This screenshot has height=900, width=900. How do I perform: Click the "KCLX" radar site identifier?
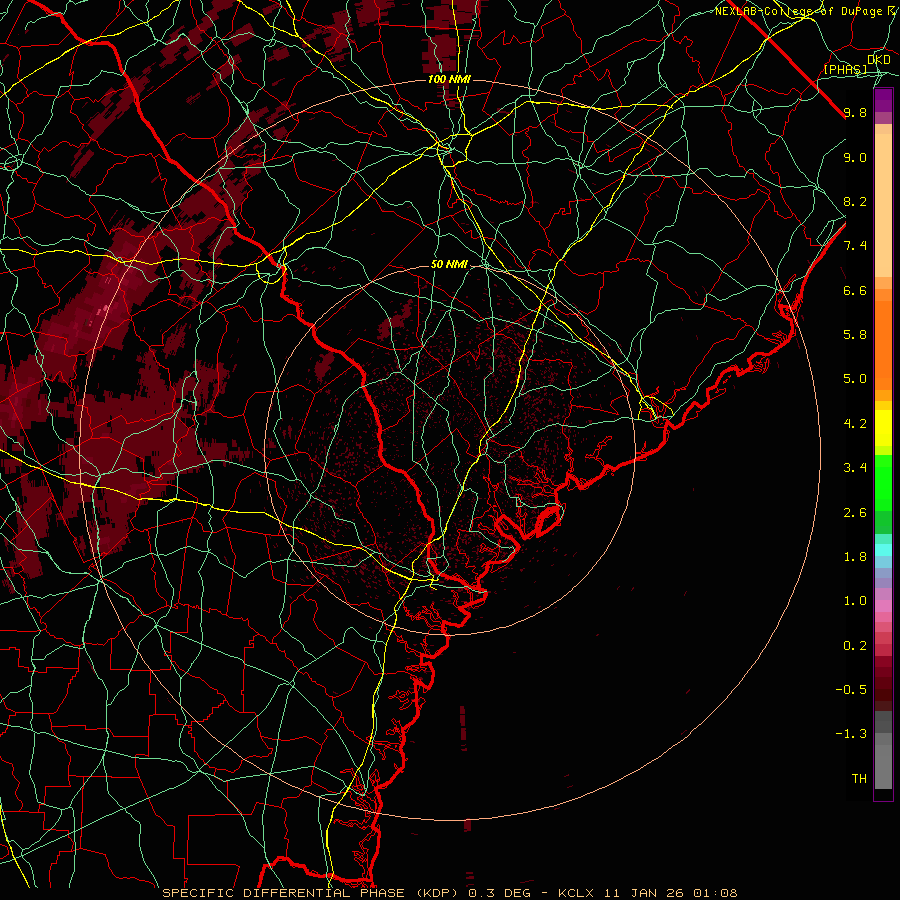[577, 893]
